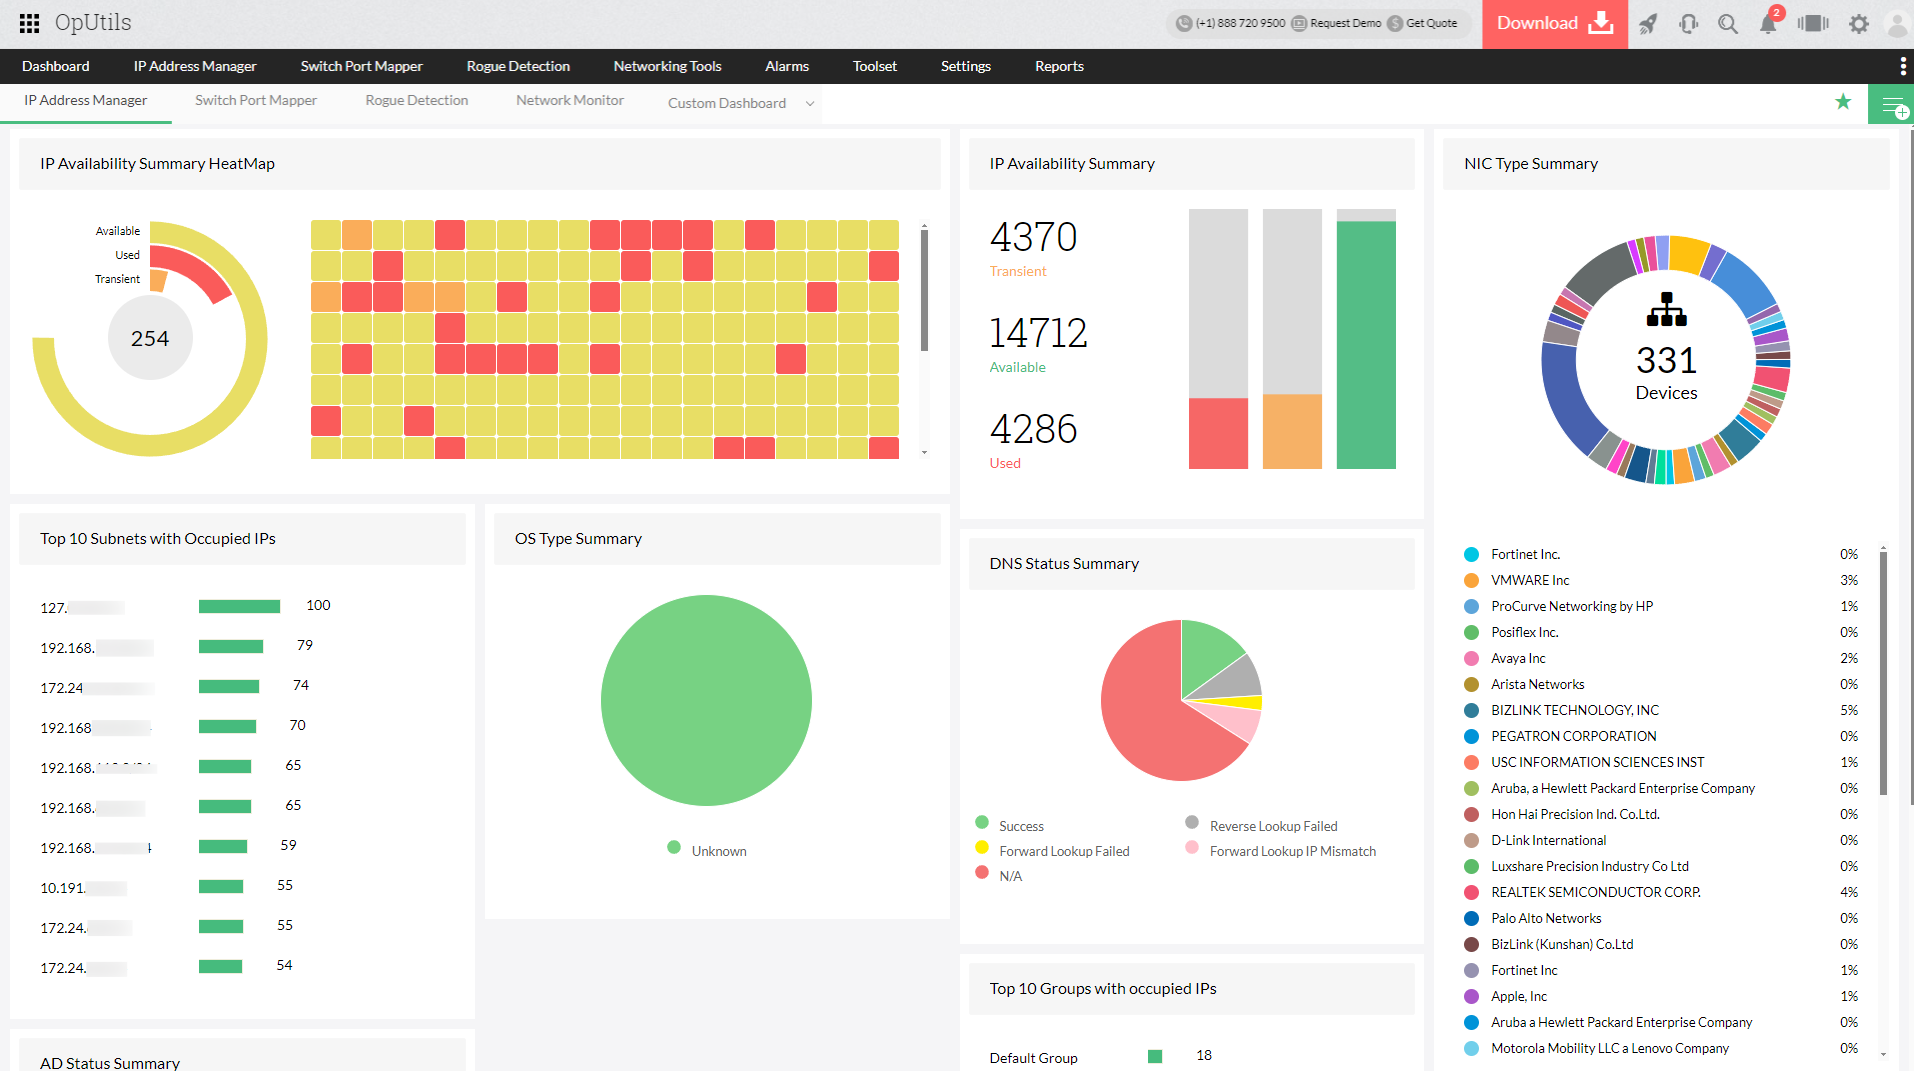Click the rocket quick-start icon
1914x1071 pixels.
[x=1648, y=23]
